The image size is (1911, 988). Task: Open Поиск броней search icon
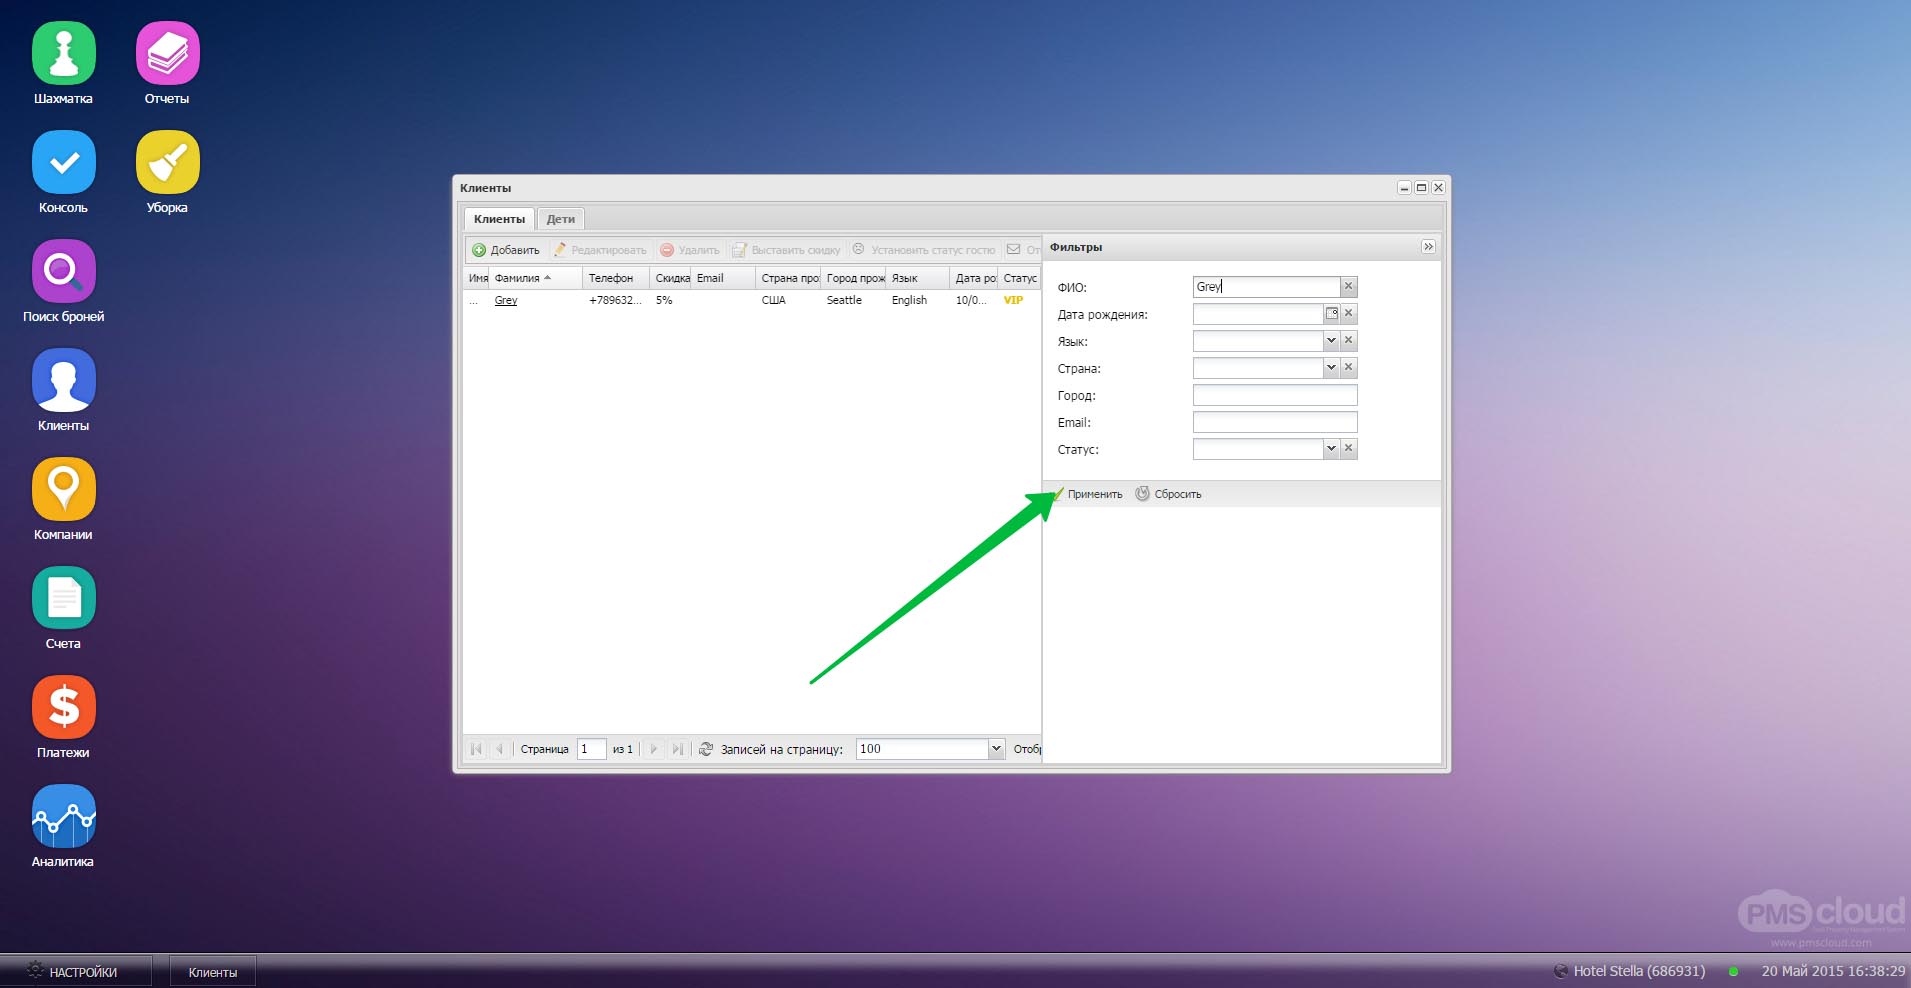[64, 271]
